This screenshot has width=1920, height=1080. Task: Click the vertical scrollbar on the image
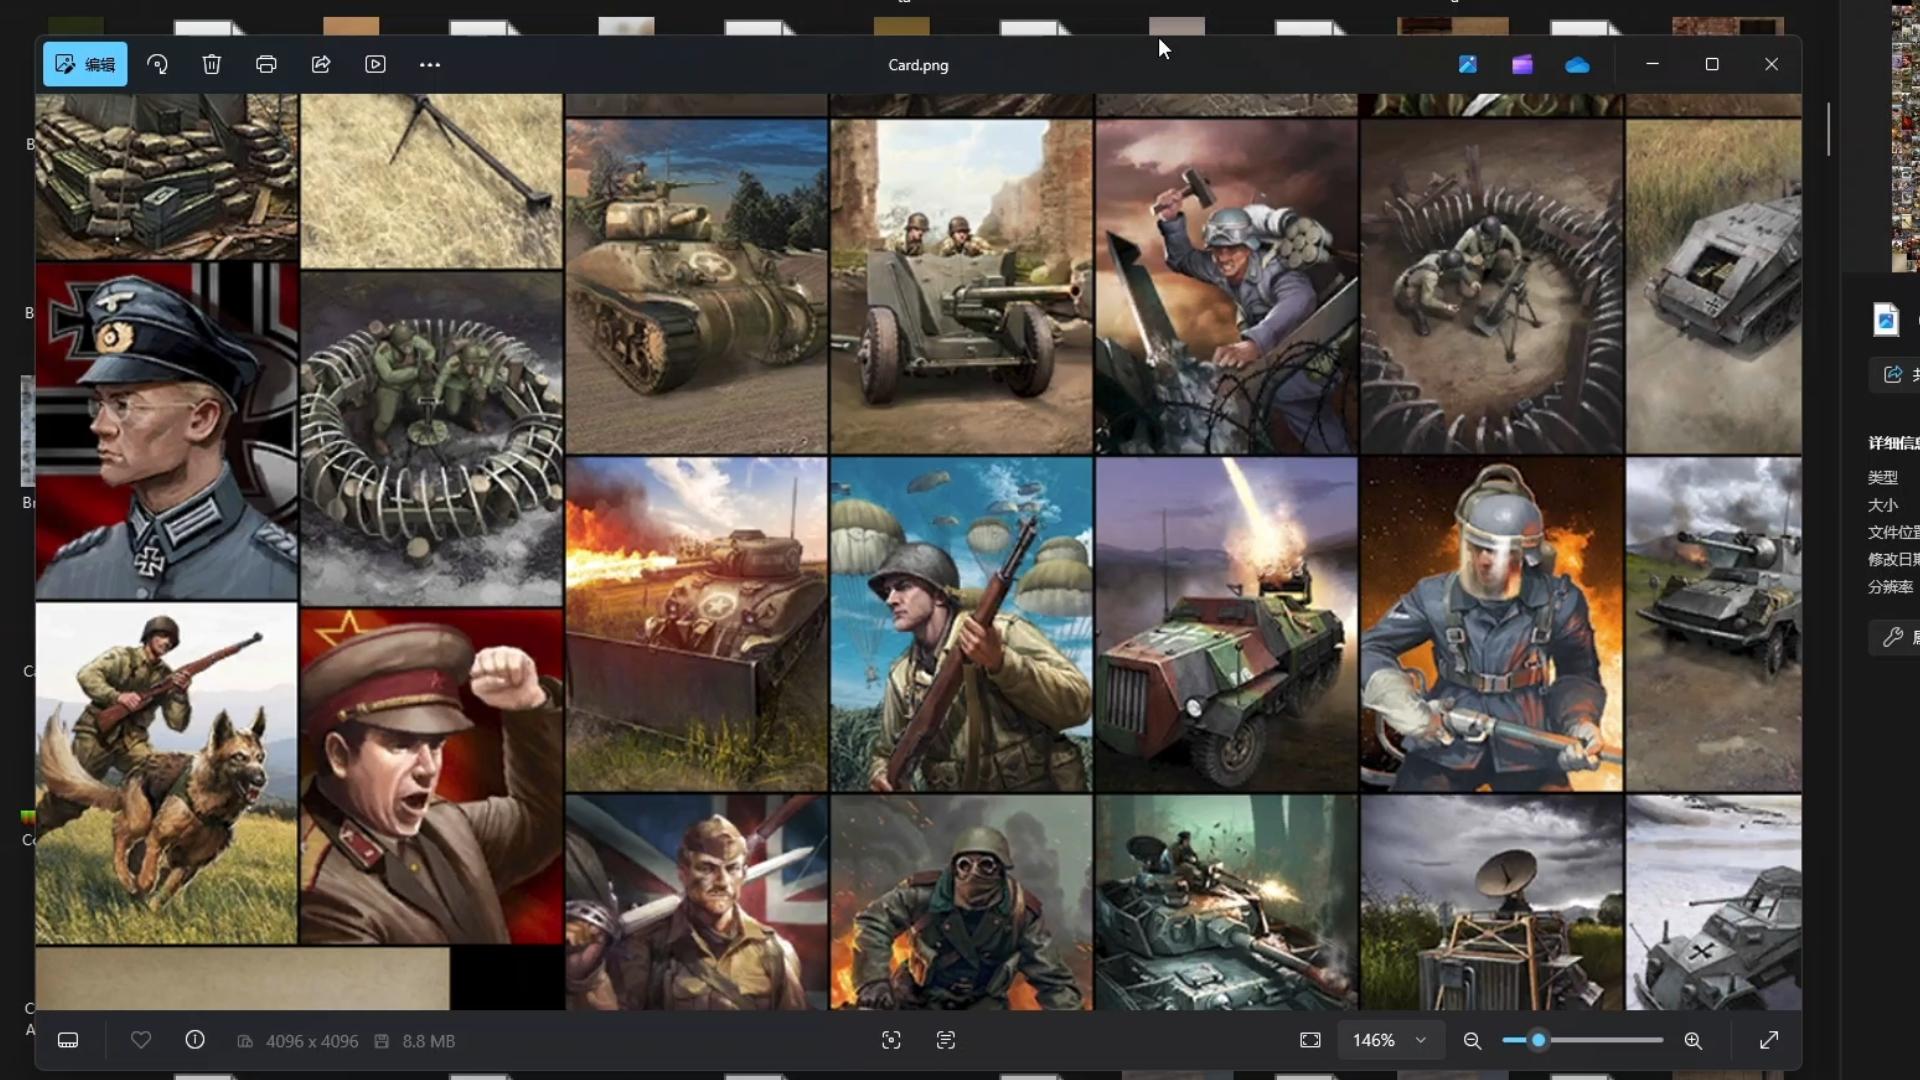[x=1829, y=130]
